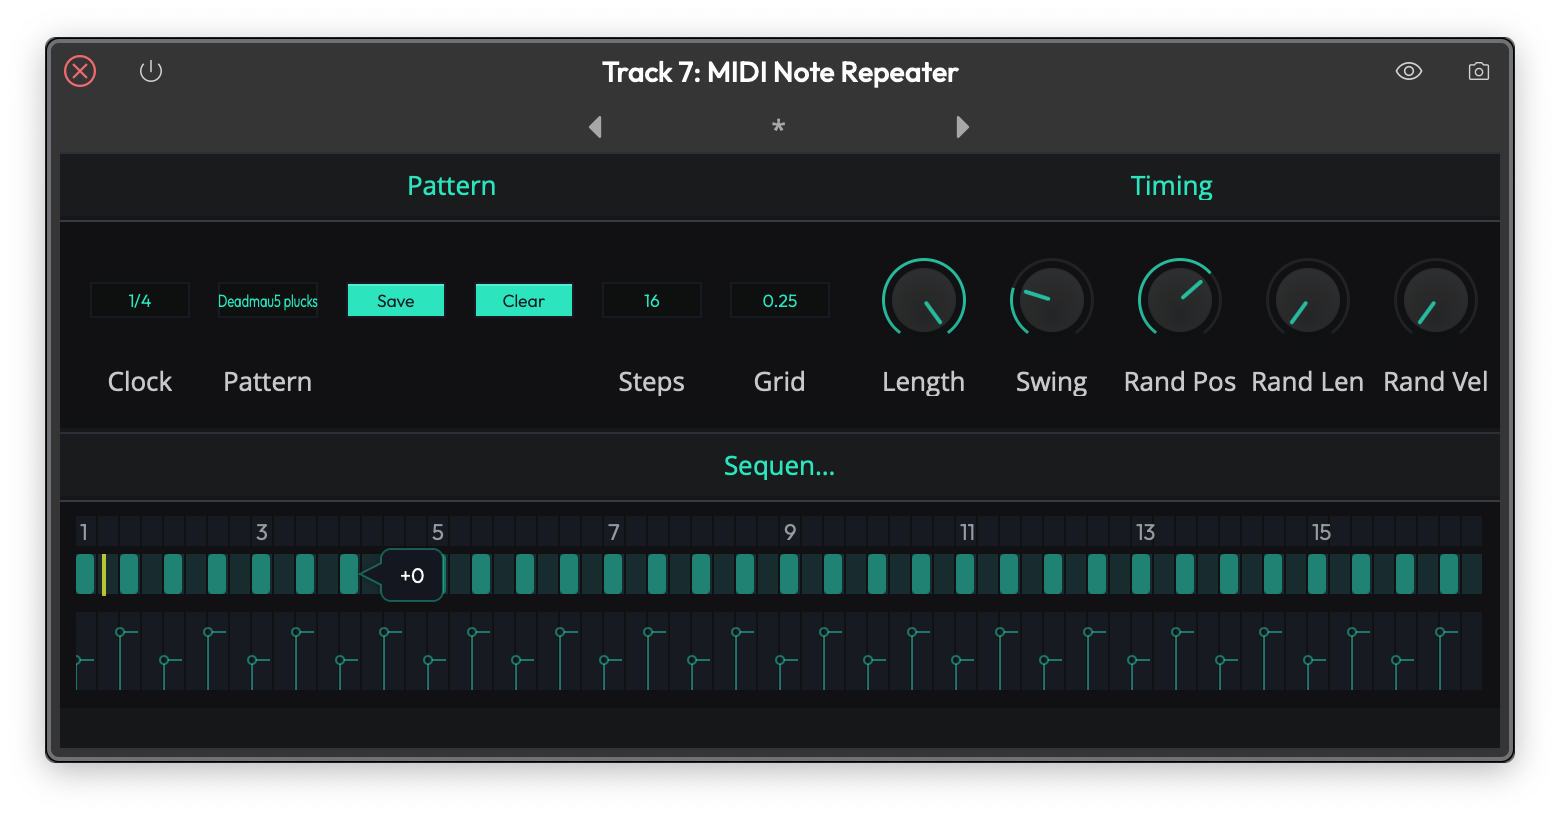Click the Swing knob

[x=1052, y=300]
